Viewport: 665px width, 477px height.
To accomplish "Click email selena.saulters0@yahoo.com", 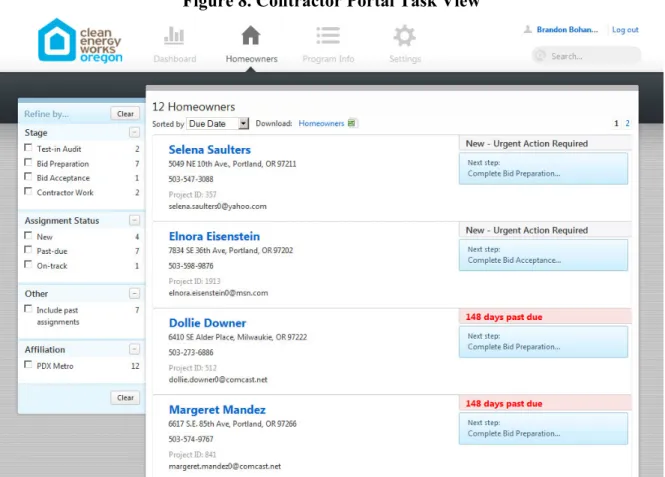I will pos(218,206).
